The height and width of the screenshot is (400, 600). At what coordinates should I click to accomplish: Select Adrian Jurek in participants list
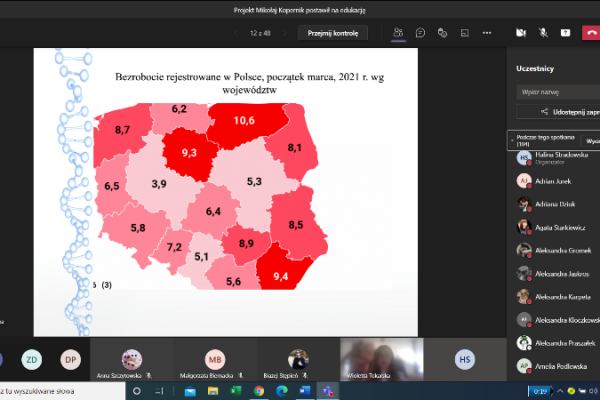[x=553, y=181]
